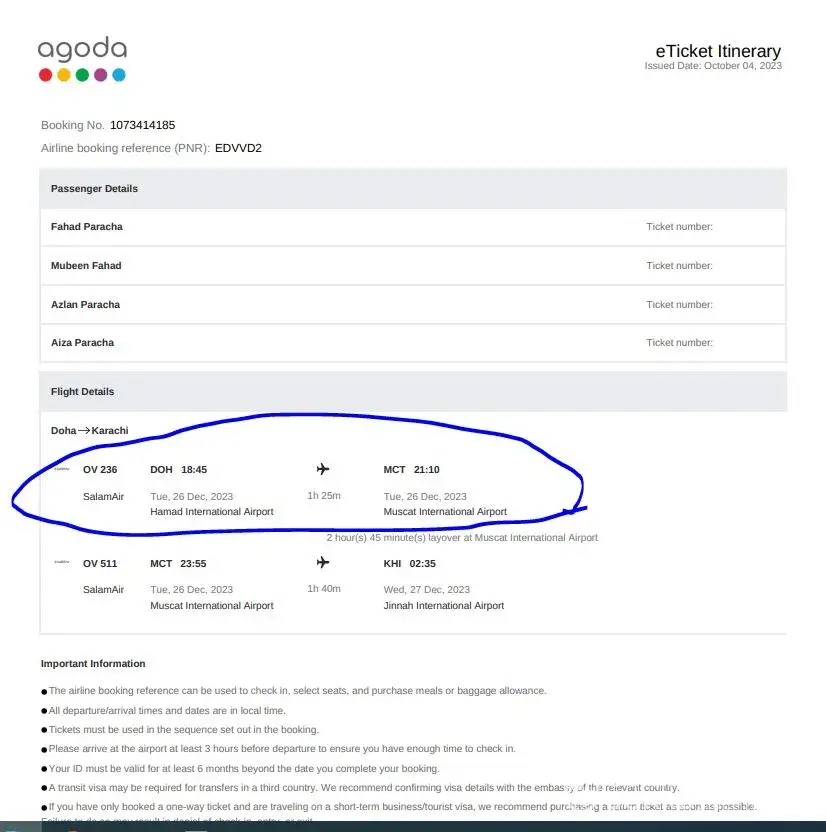Screen dimensions: 826x832
Task: Click departure "MCT 23:55"
Action: coord(178,564)
